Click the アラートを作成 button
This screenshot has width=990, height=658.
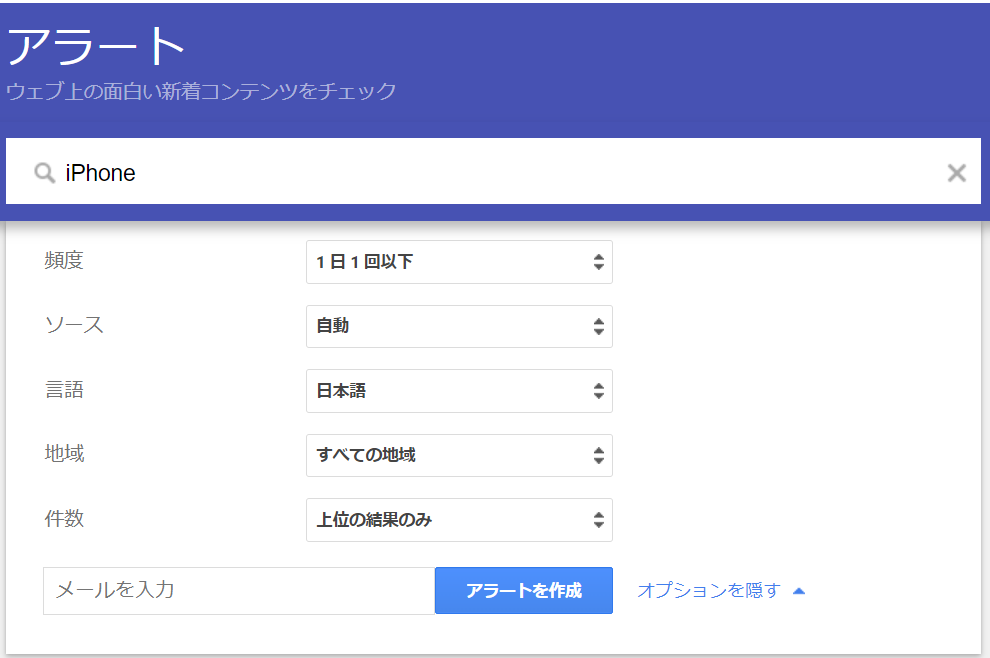click(523, 590)
